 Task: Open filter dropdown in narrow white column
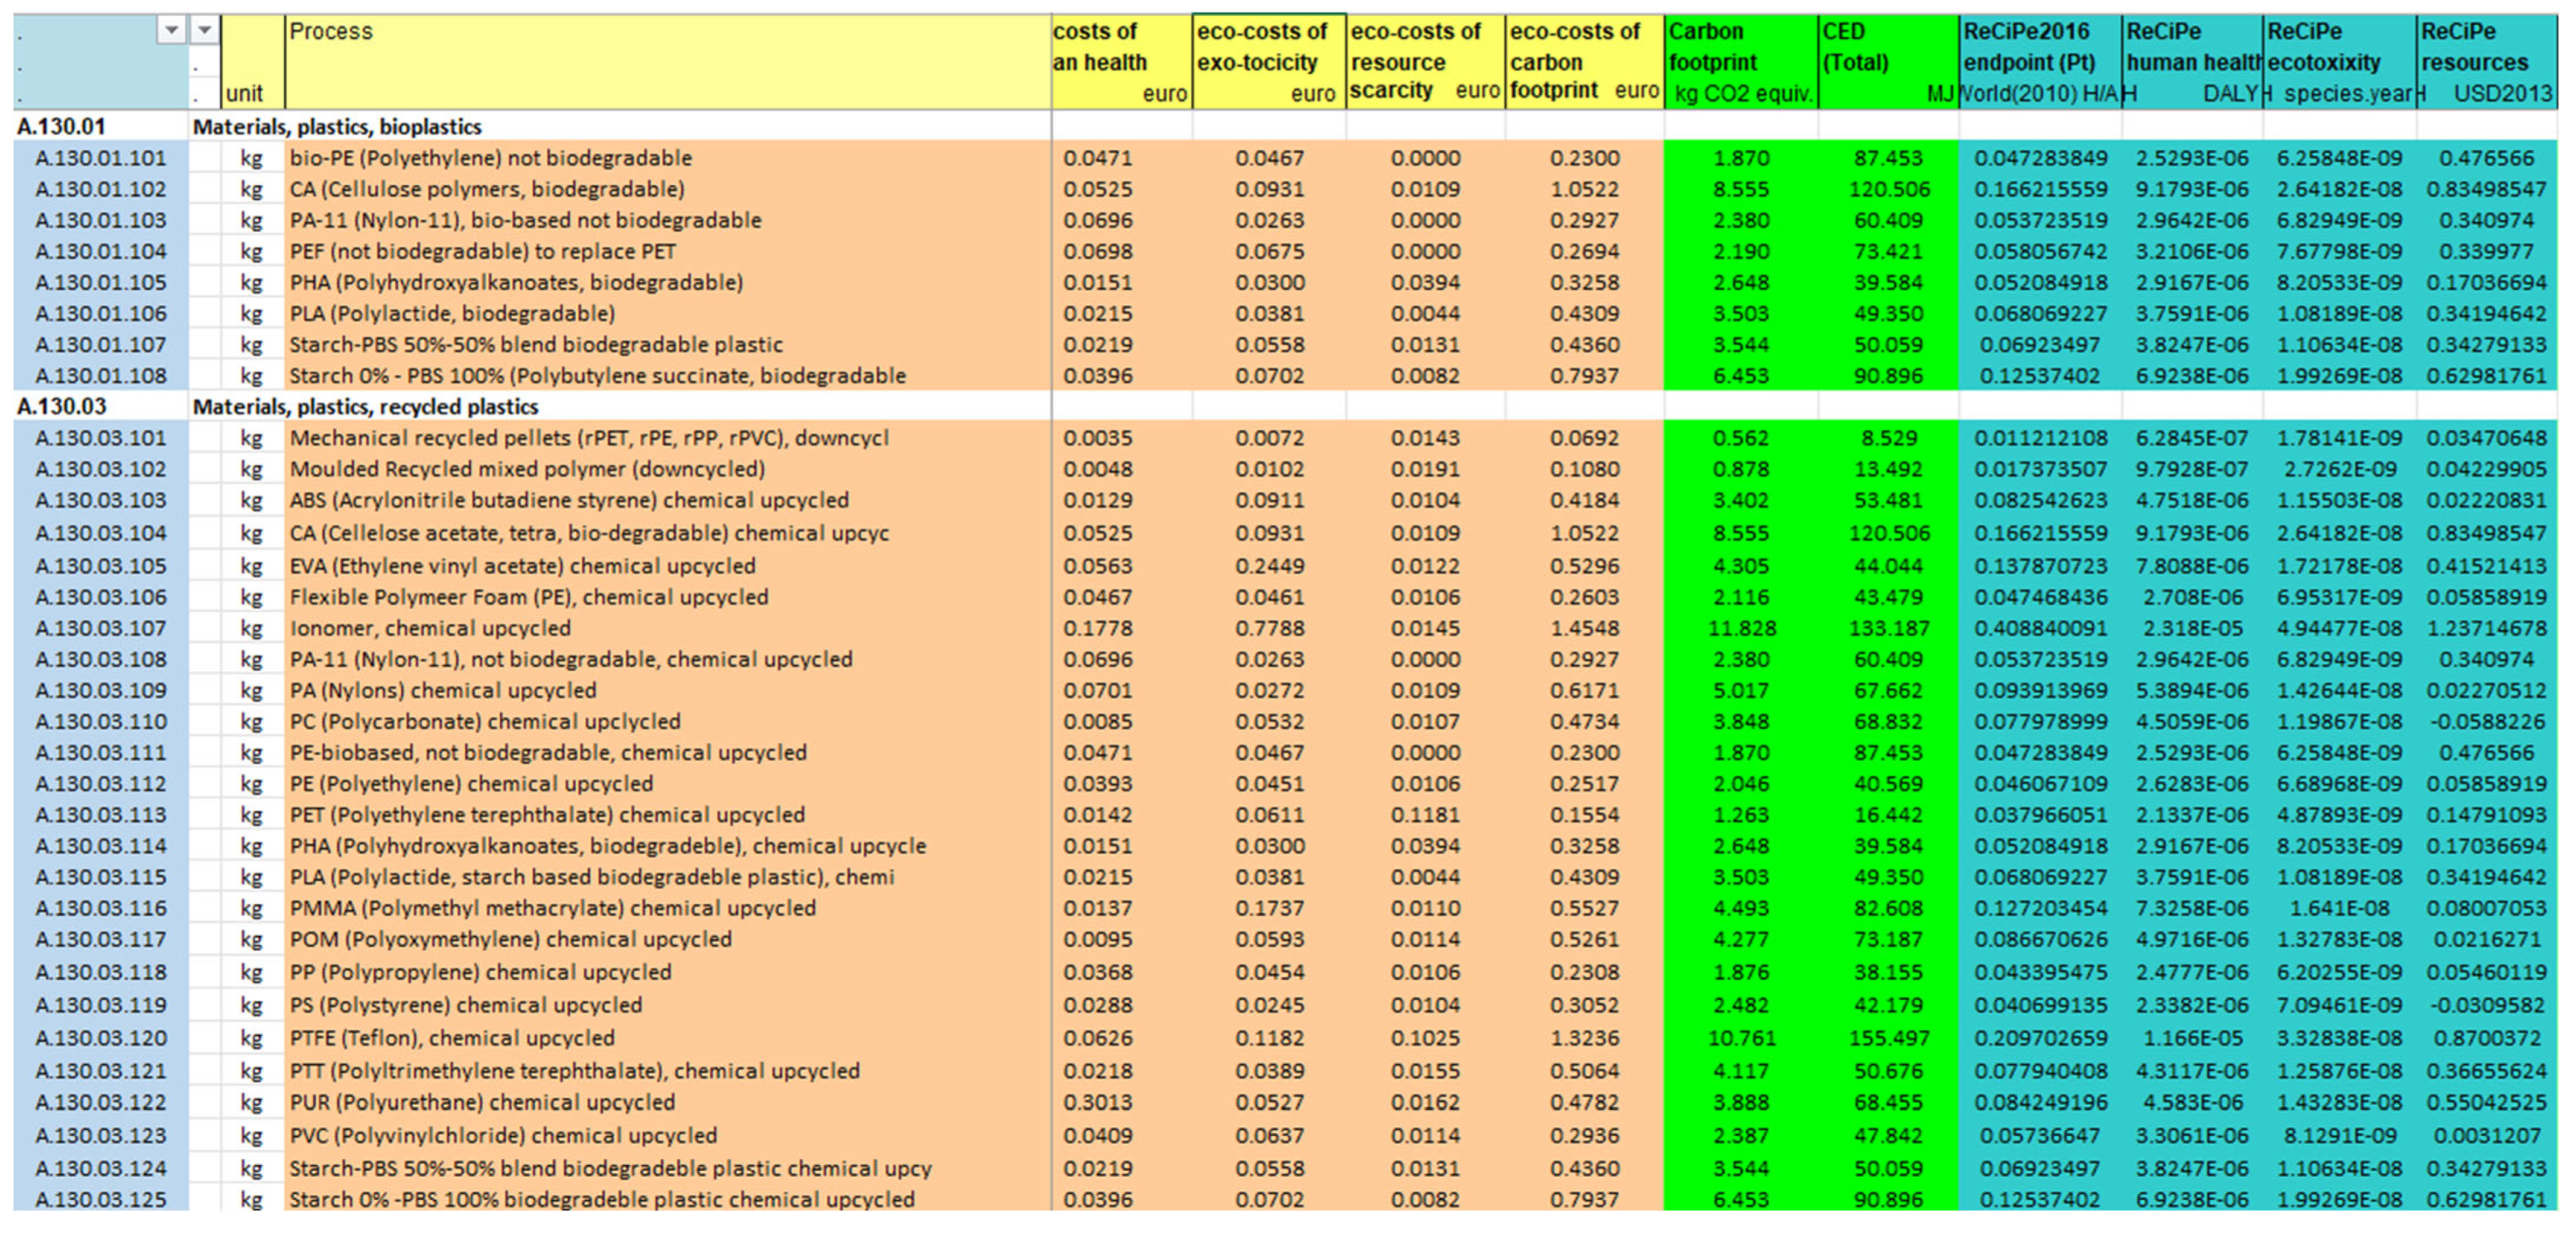pyautogui.click(x=204, y=31)
